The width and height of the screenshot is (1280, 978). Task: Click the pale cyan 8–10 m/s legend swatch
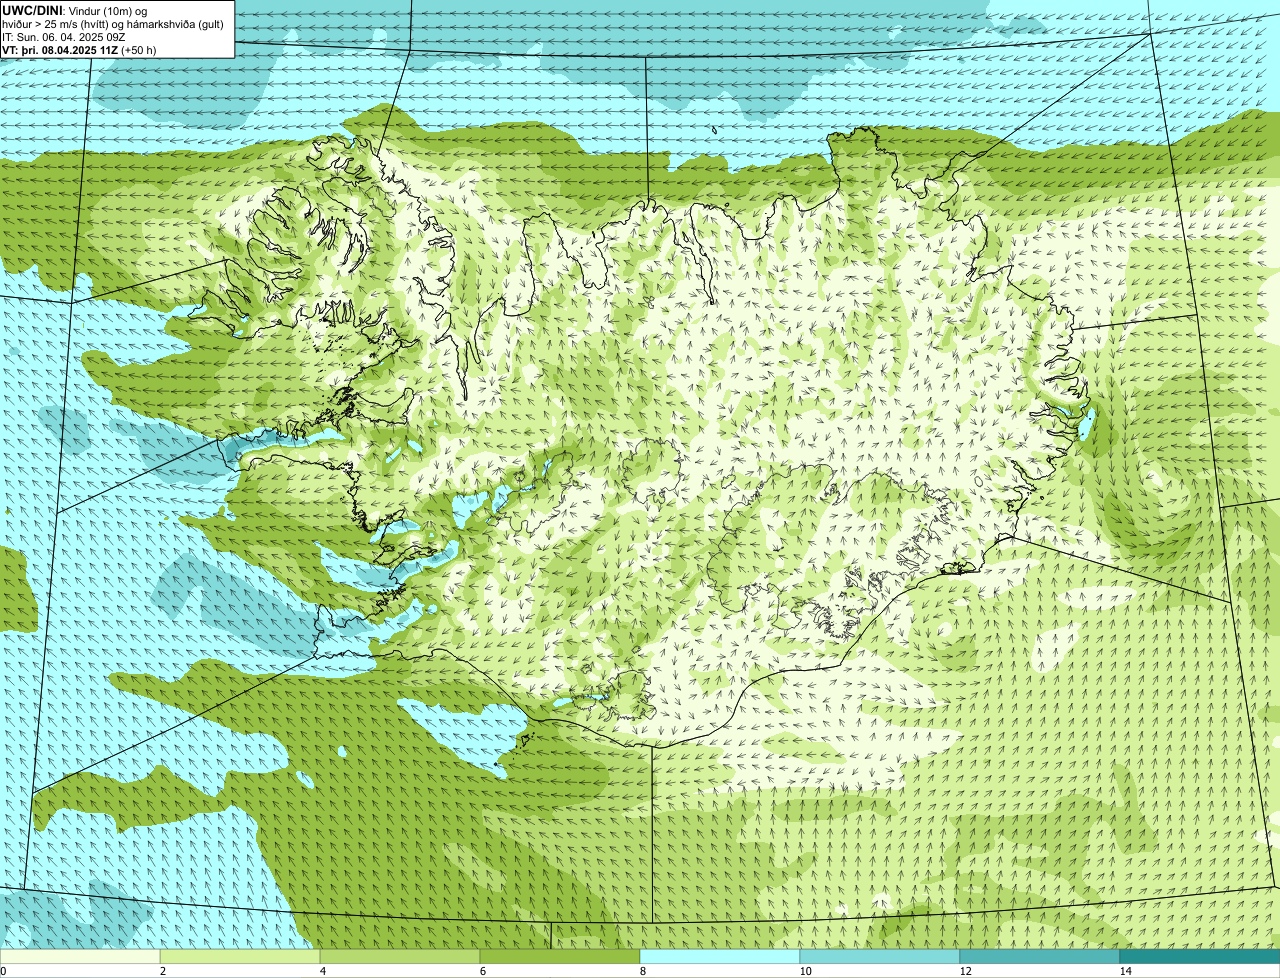[x=720, y=956]
